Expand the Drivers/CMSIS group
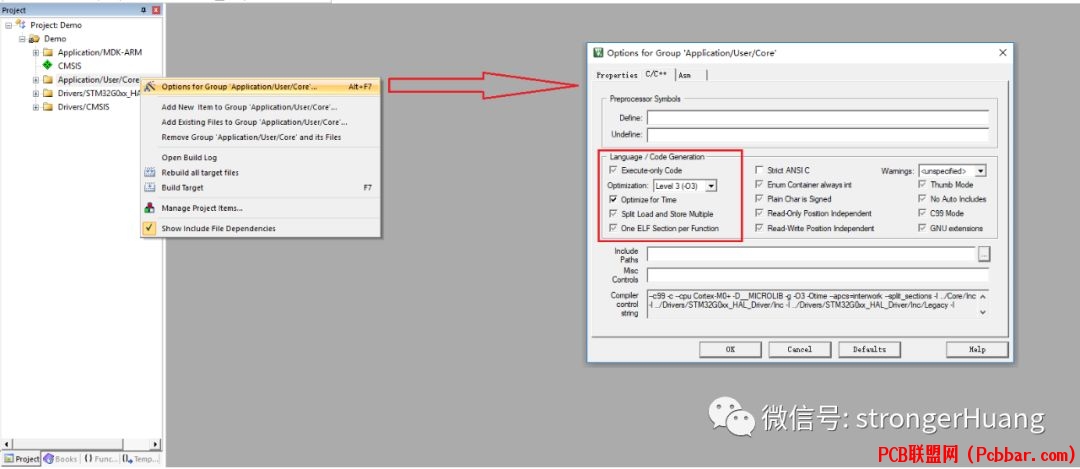Viewport: 1080px width, 469px height. [x=36, y=107]
